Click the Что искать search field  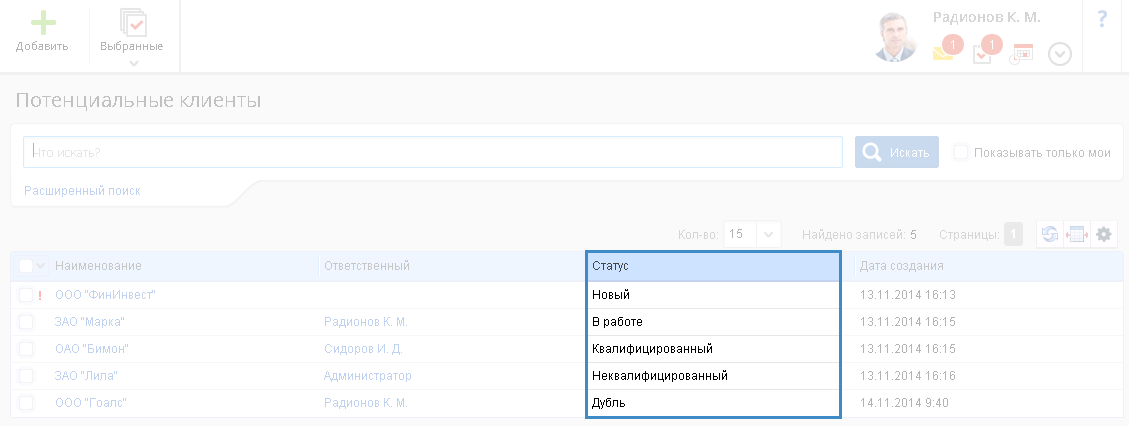[432, 152]
